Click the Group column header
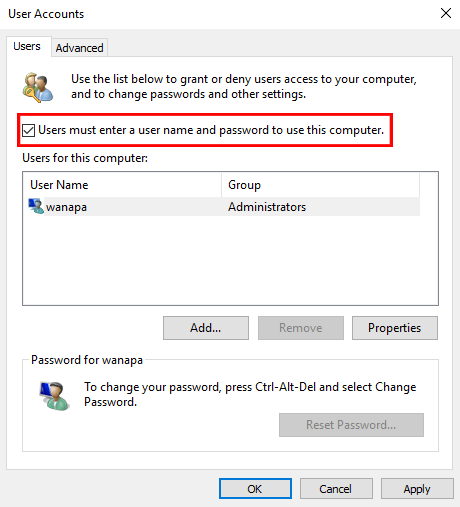This screenshot has height=507, width=460. (x=320, y=185)
